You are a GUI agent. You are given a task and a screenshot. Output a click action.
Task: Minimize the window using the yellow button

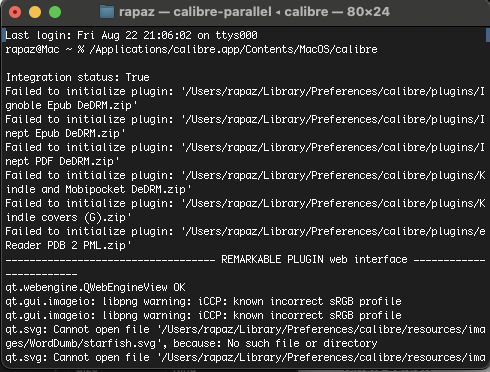point(35,12)
